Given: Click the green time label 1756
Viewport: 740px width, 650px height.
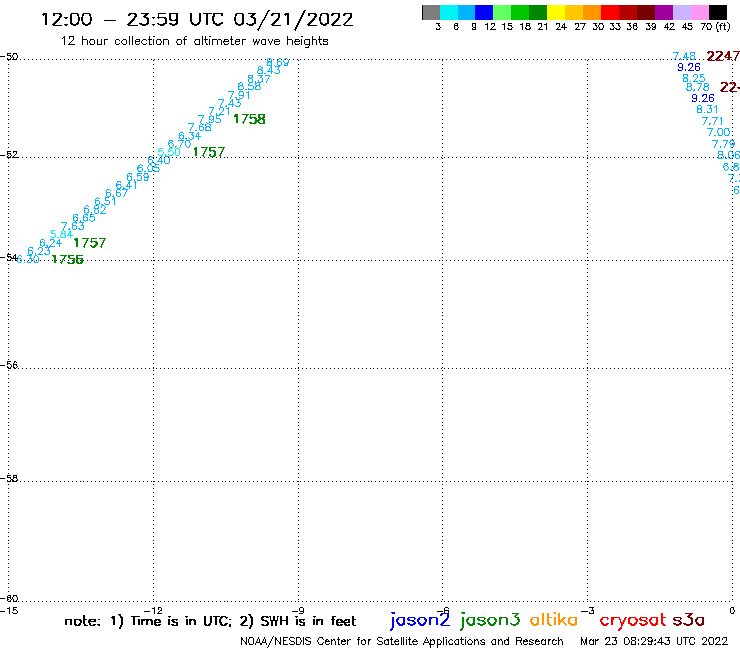Looking at the screenshot, I should pos(67,259).
